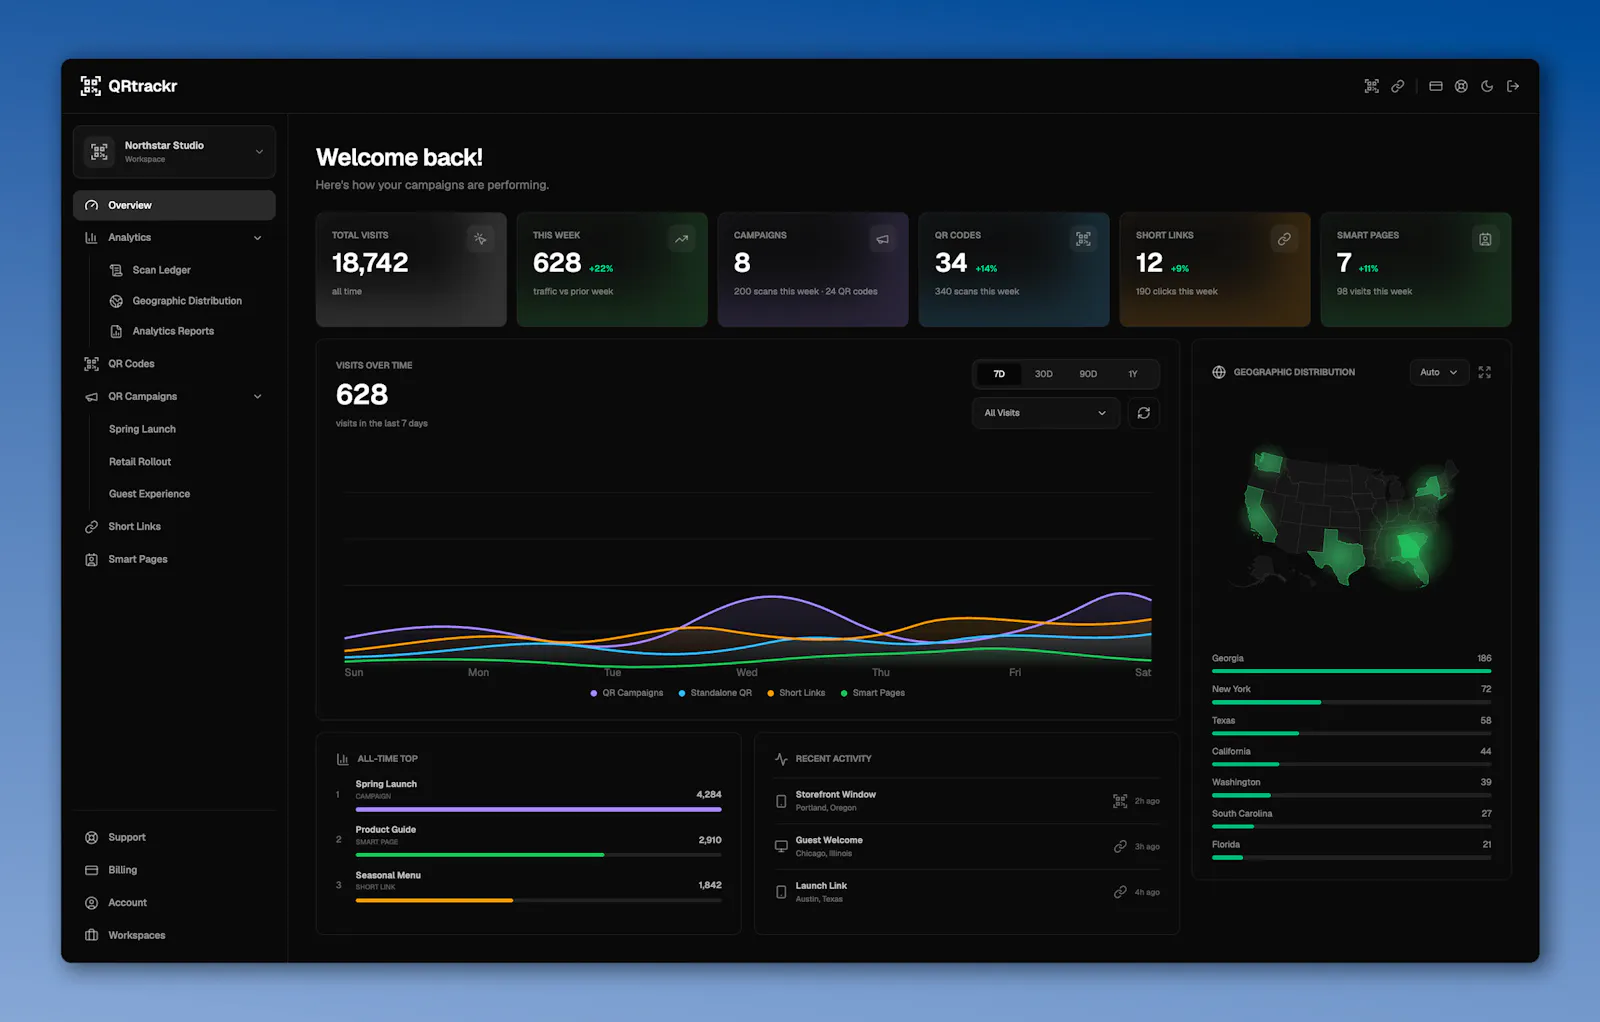This screenshot has width=1600, height=1022.
Task: Click the logout icon in top bar
Action: [1513, 86]
